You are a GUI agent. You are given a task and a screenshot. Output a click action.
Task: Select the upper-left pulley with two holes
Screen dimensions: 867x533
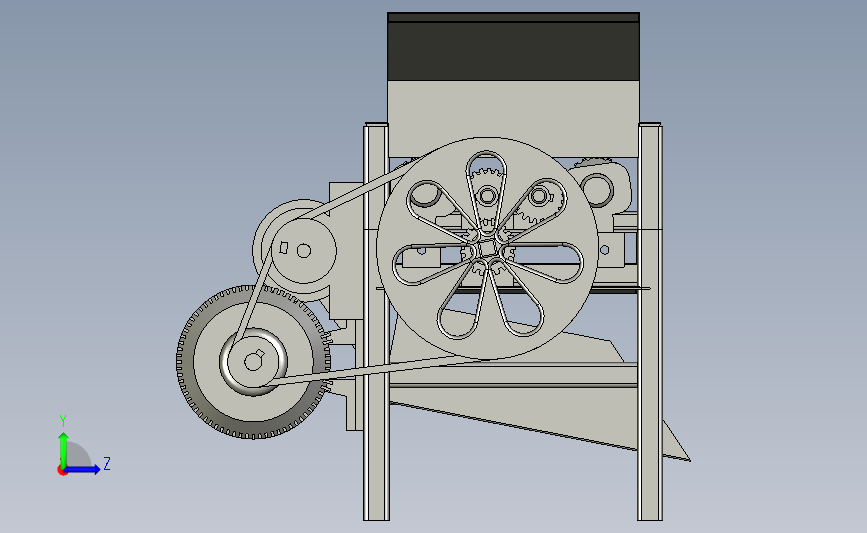[303, 250]
